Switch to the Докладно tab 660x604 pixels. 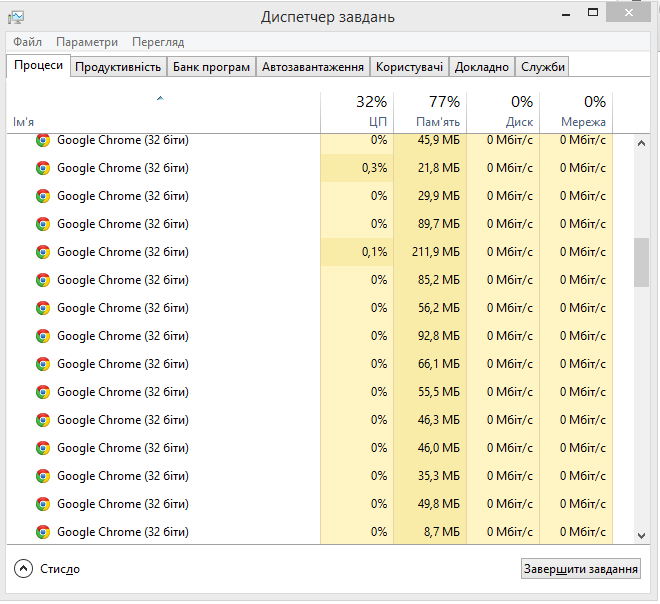(482, 67)
